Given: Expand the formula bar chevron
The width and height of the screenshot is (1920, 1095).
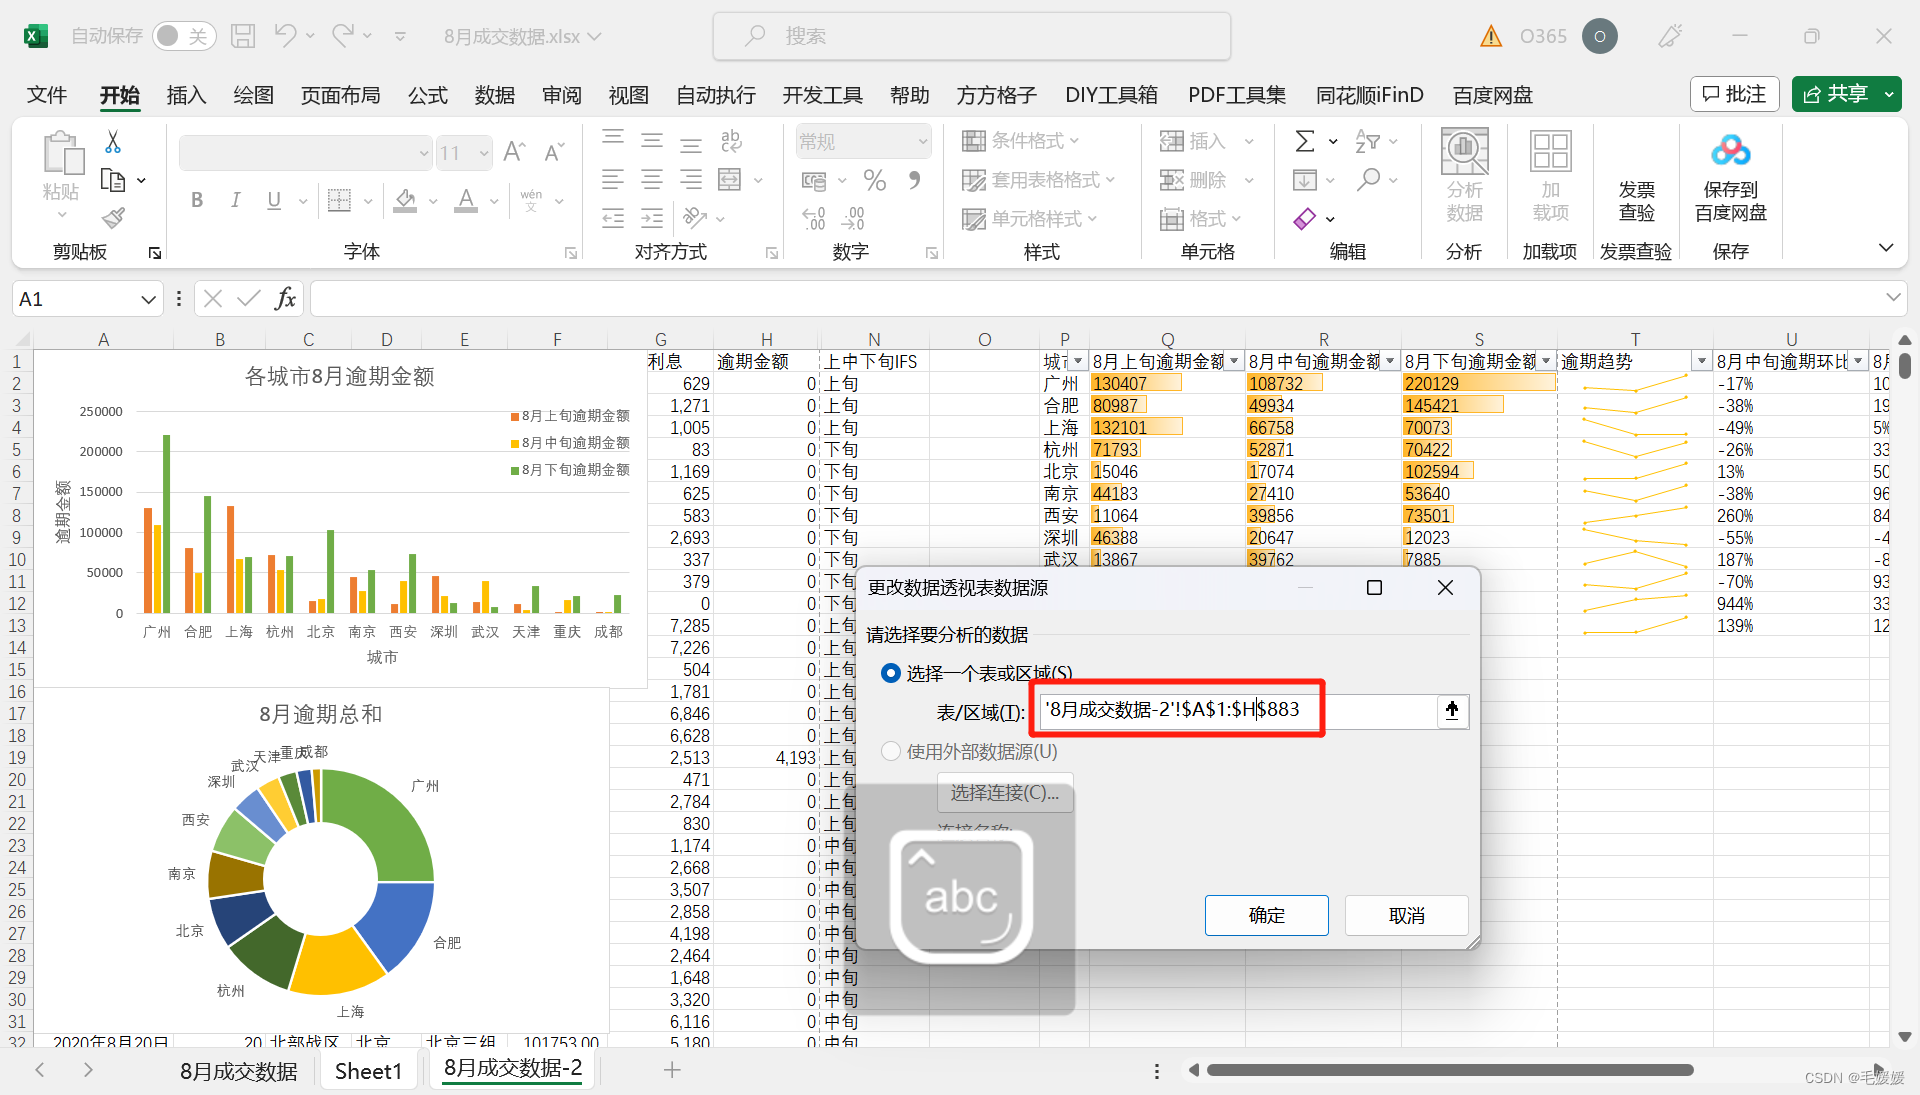Looking at the screenshot, I should click(x=1892, y=298).
